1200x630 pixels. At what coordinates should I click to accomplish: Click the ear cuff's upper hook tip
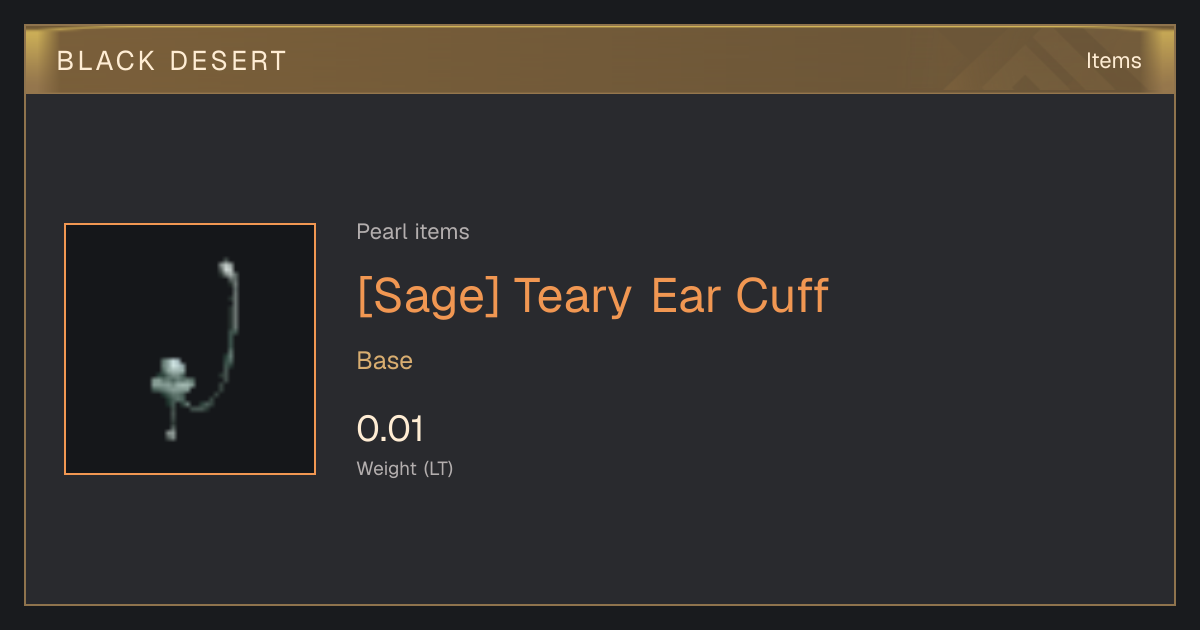coord(228,268)
